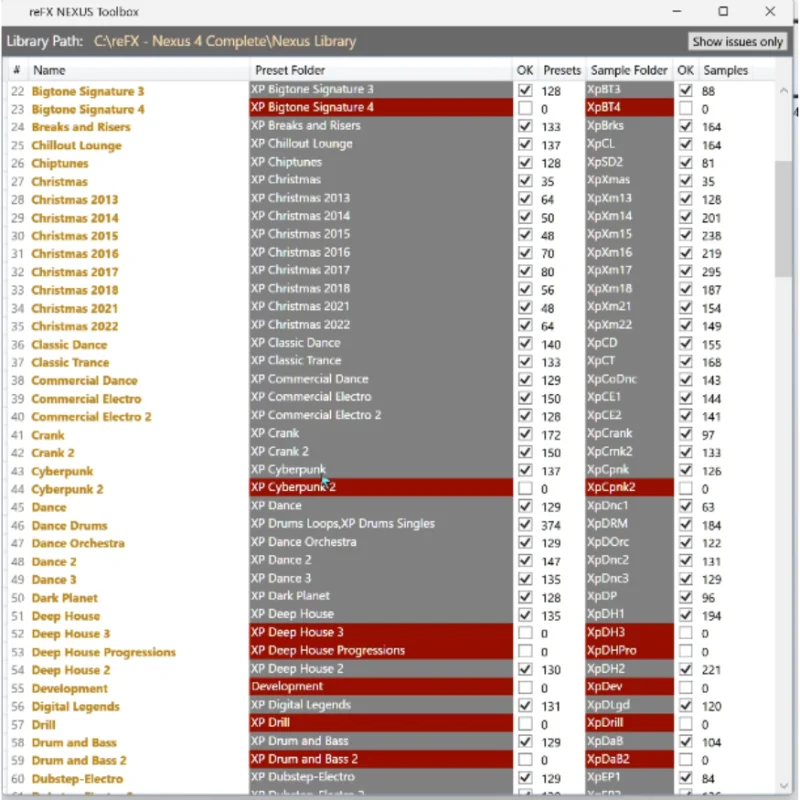Toggle the samples checkbox next to XpDrill
The height and width of the screenshot is (800, 800).
(x=686, y=722)
